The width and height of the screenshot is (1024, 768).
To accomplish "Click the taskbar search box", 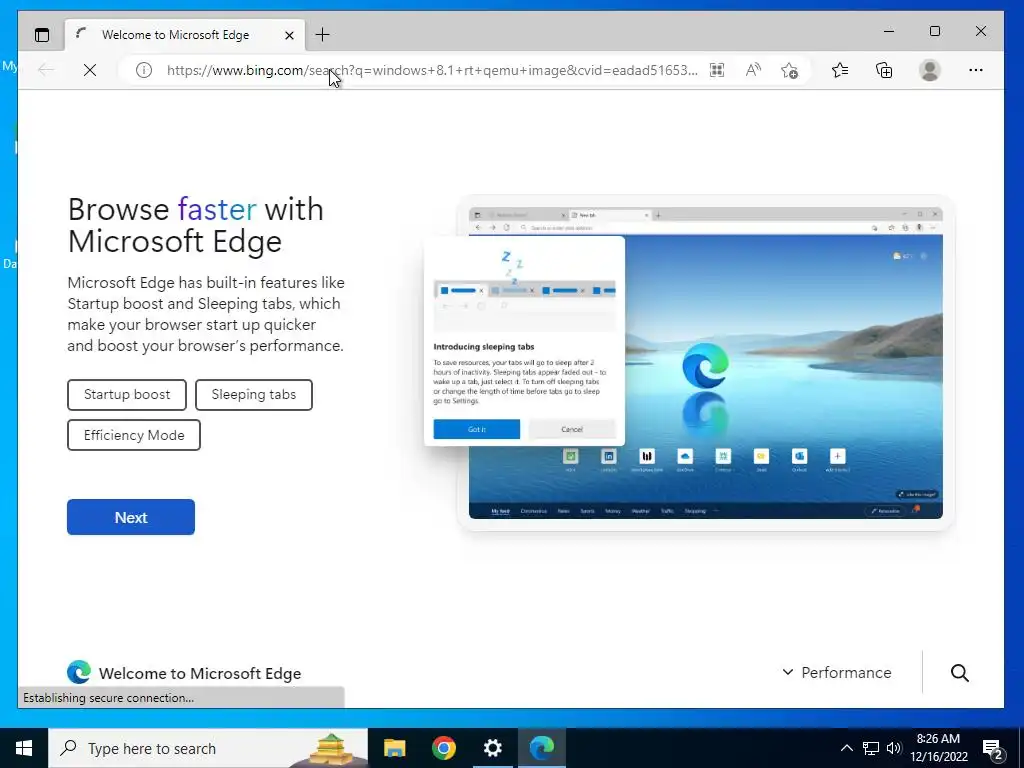I will pos(208,748).
